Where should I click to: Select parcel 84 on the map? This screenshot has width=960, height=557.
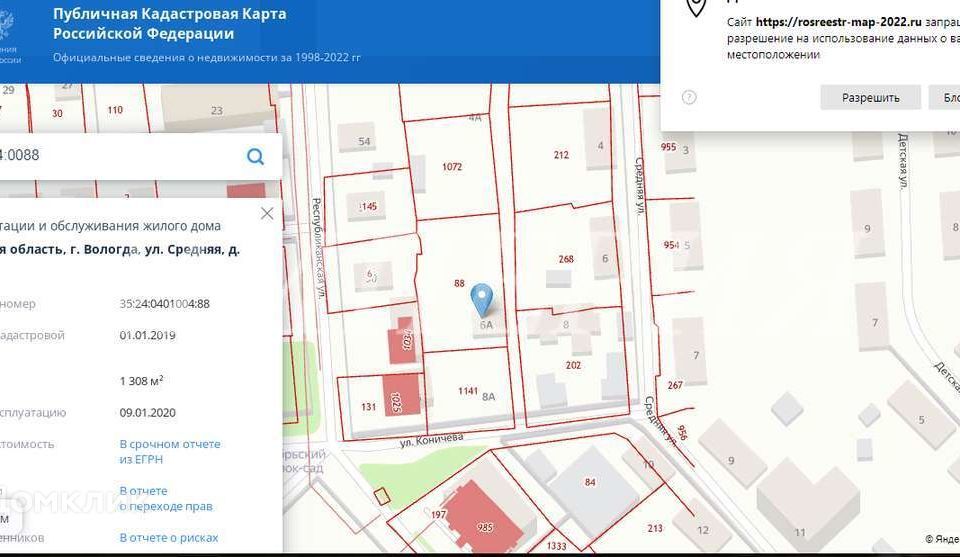(590, 482)
